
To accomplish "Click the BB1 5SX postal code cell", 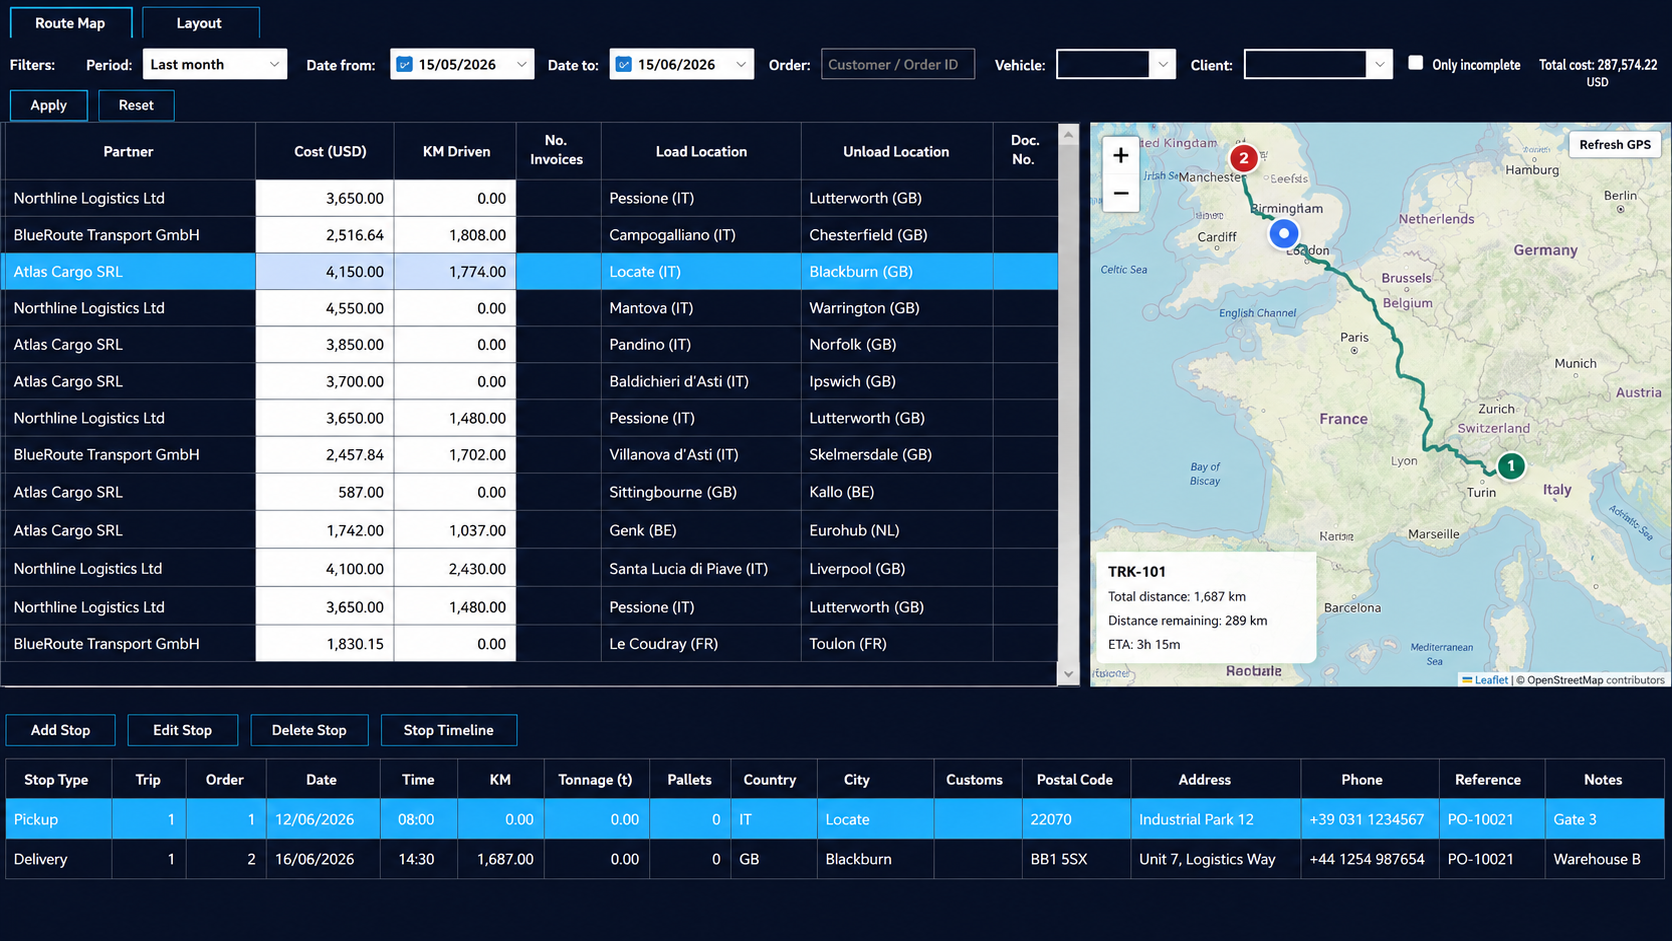I will (x=1076, y=859).
